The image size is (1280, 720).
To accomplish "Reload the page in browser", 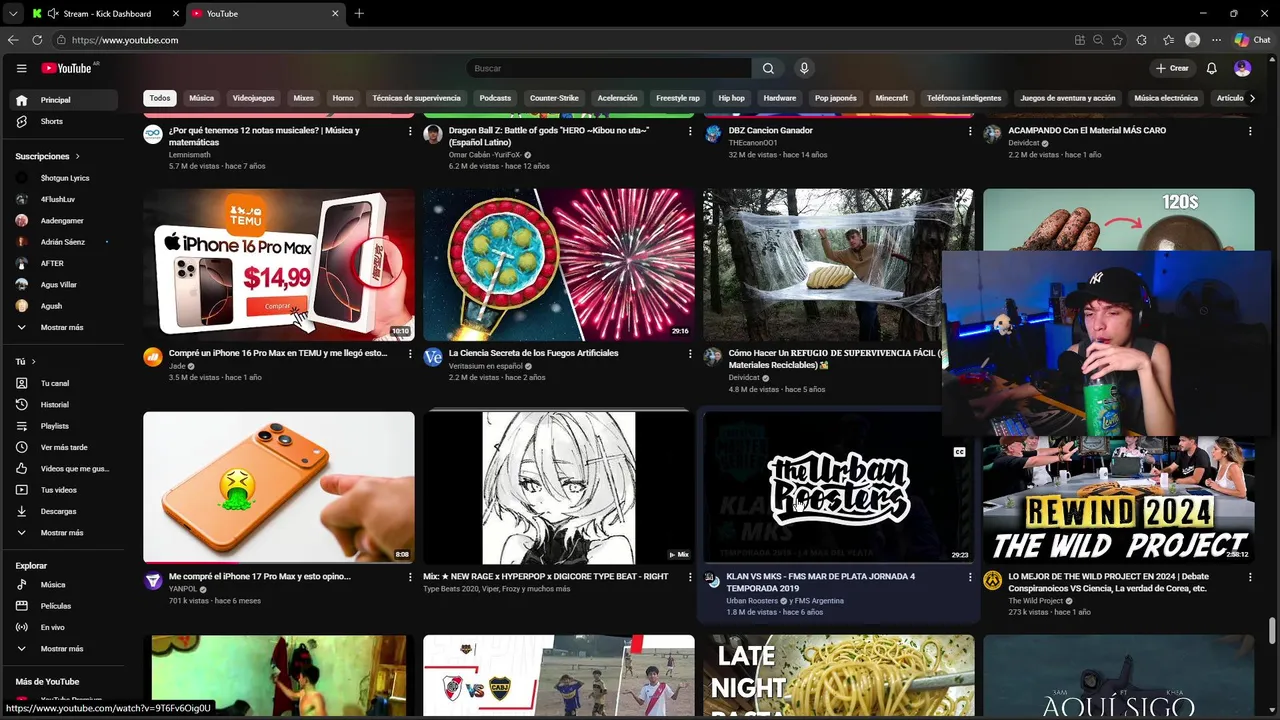I will pyautogui.click(x=37, y=40).
